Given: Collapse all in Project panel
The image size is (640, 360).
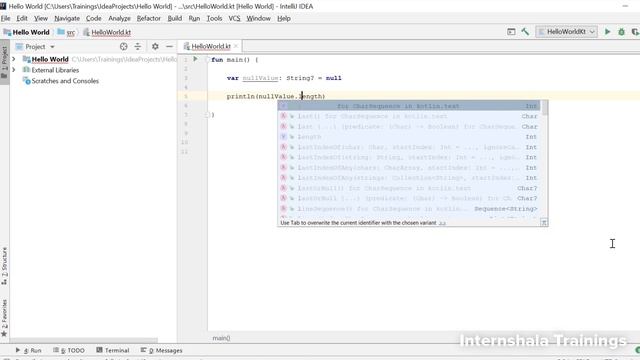Looking at the screenshot, I should click(138, 47).
